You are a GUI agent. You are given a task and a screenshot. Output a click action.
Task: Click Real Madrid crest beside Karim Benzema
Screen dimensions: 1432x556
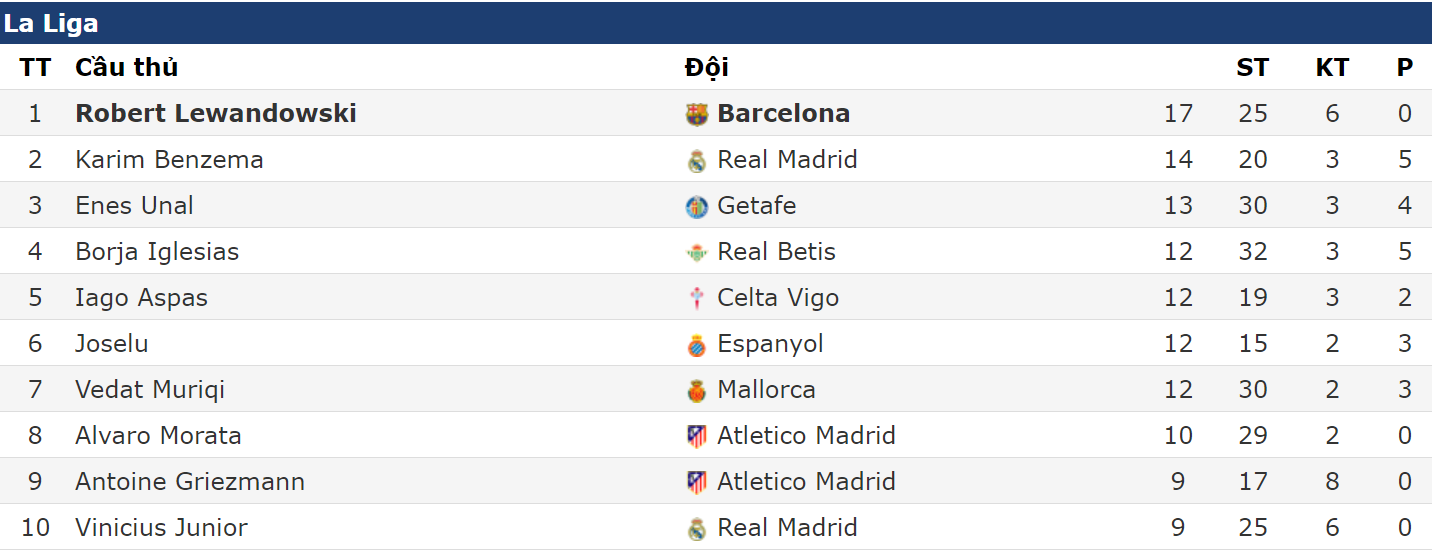click(x=696, y=160)
